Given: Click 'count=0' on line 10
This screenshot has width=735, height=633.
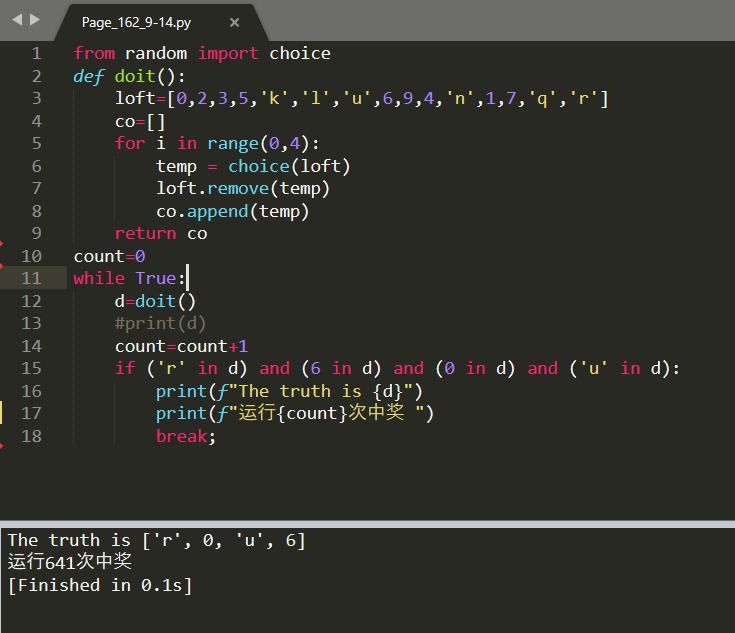Looking at the screenshot, I should pyautogui.click(x=110, y=256).
